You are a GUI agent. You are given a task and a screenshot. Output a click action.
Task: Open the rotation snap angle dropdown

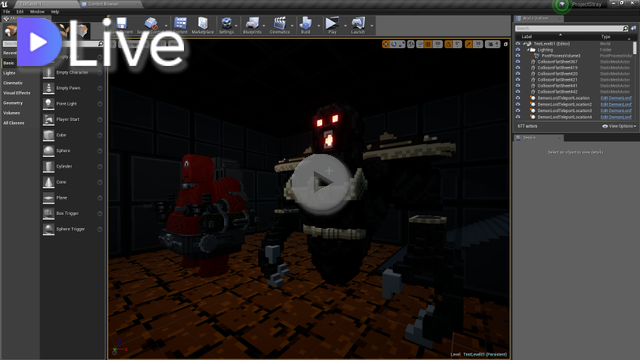pyautogui.click(x=458, y=44)
